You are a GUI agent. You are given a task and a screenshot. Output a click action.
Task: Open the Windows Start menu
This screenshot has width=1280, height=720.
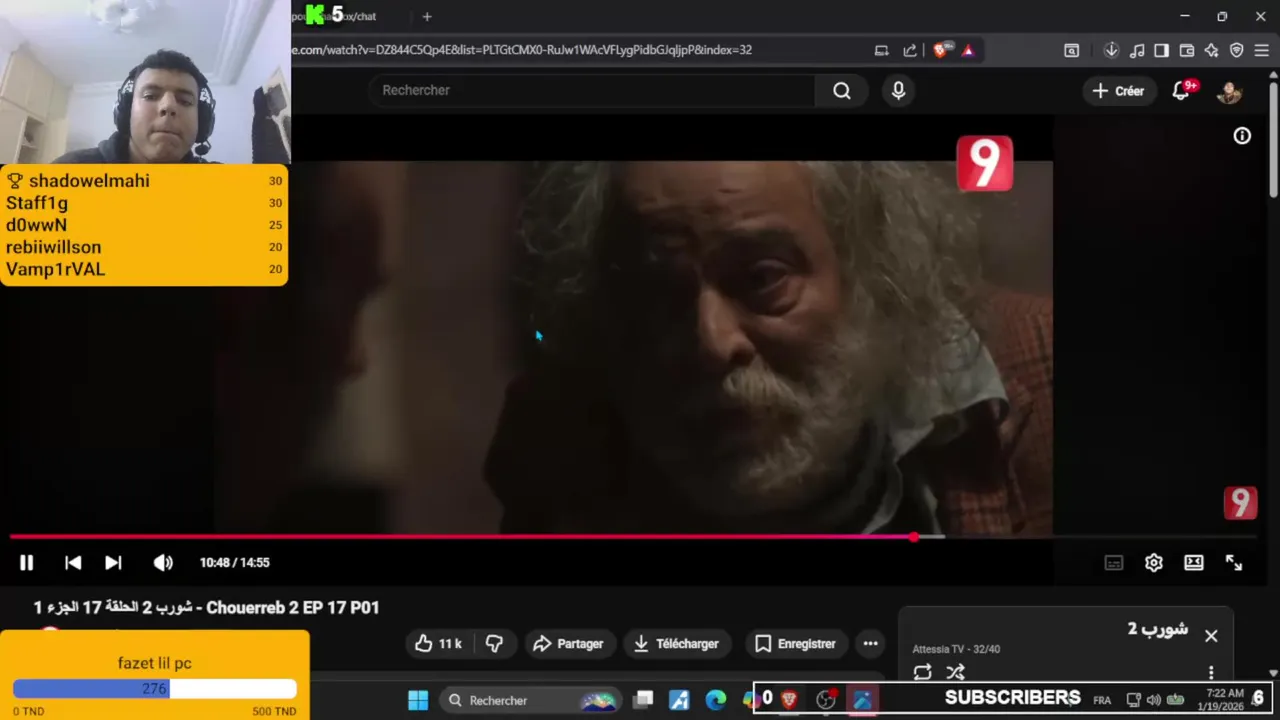pos(418,700)
